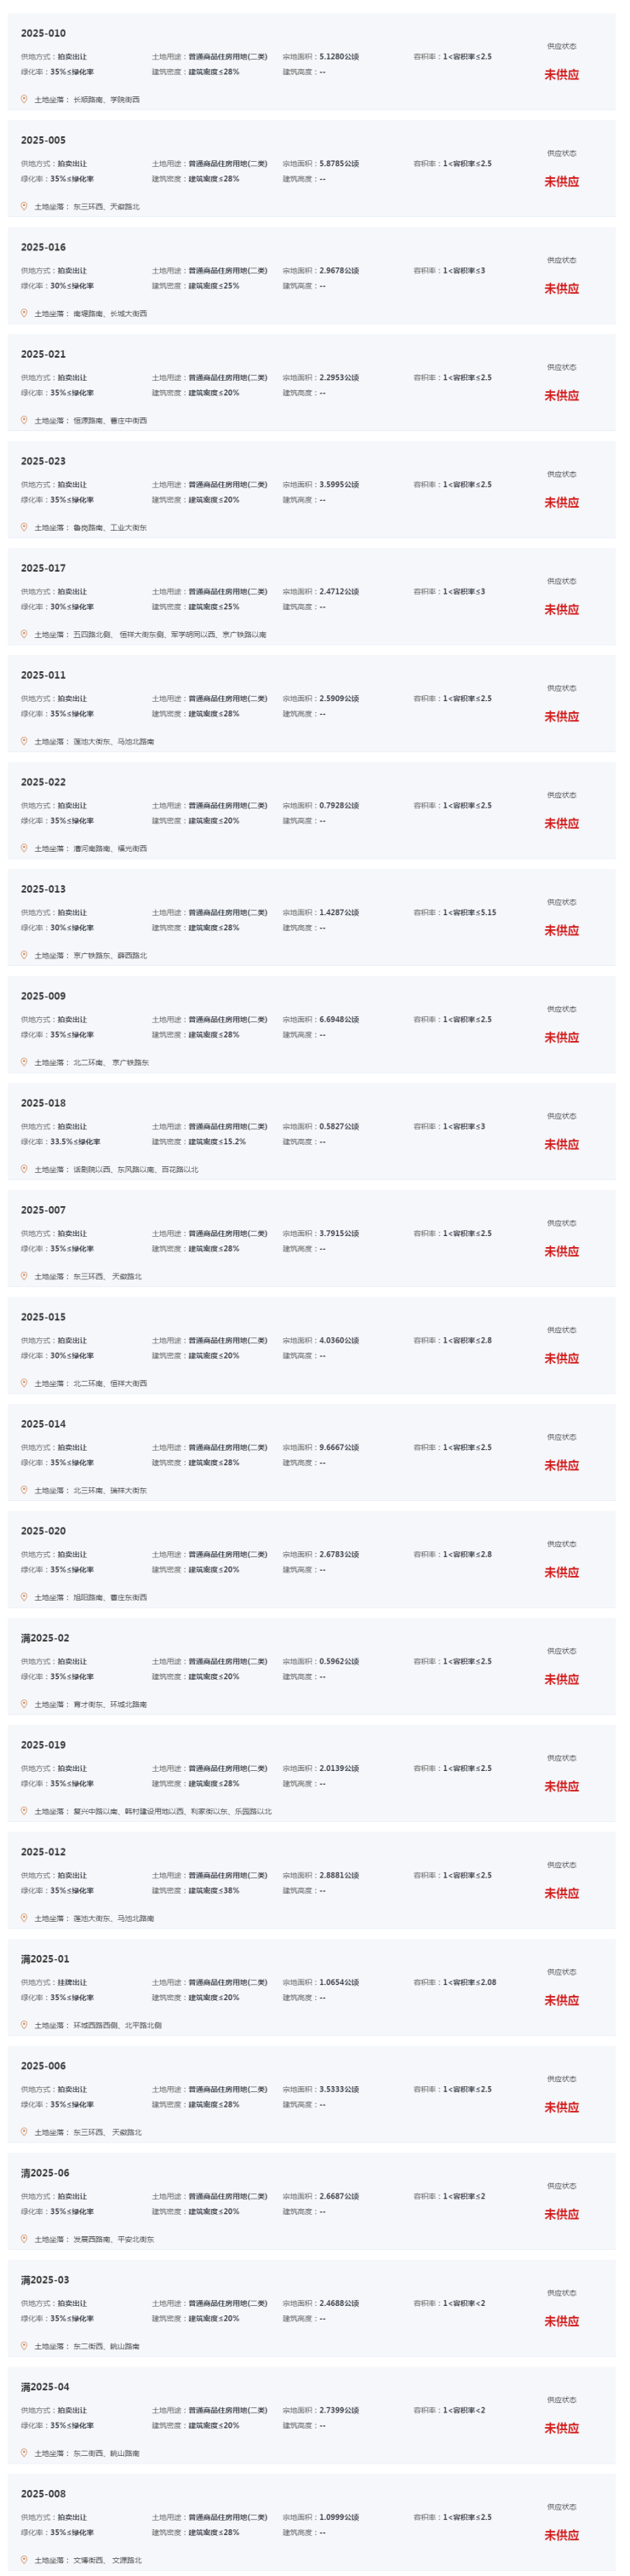The image size is (630, 2576).
Task: Click the 未供应 status of 满2025-04
Action: point(561,2428)
